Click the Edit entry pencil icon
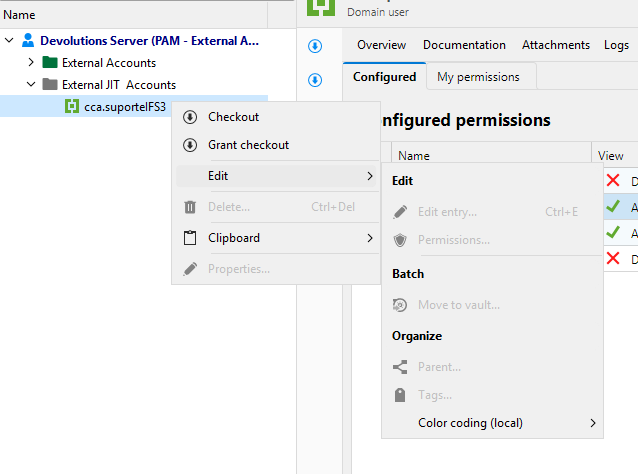 [400, 212]
